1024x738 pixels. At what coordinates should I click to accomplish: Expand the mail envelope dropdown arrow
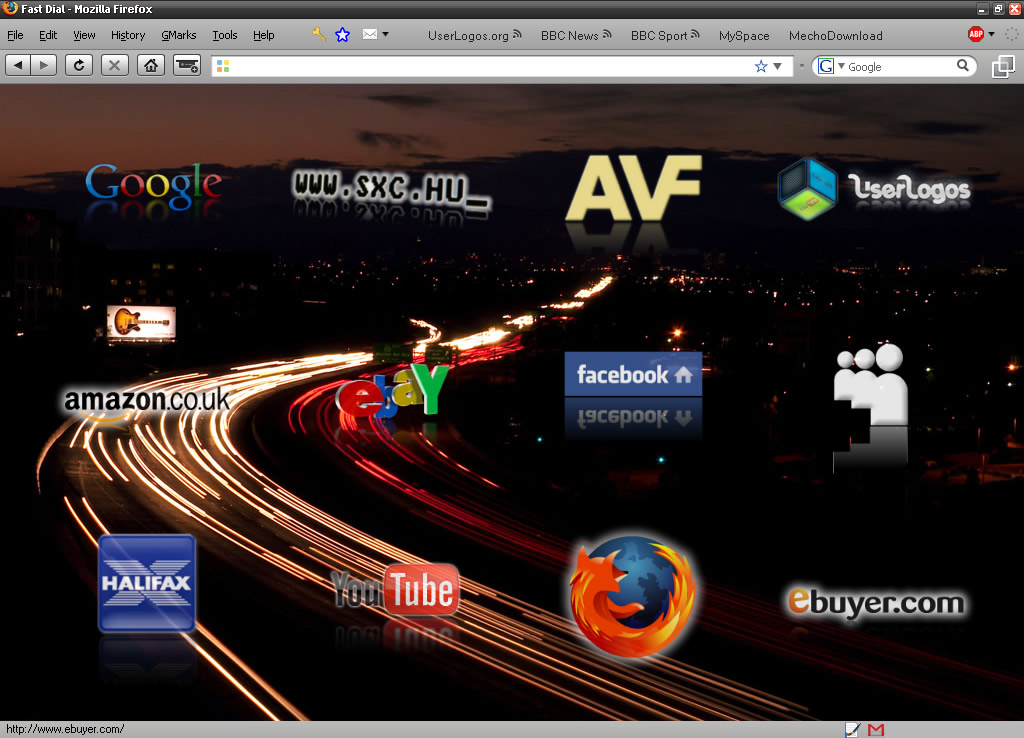(385, 35)
